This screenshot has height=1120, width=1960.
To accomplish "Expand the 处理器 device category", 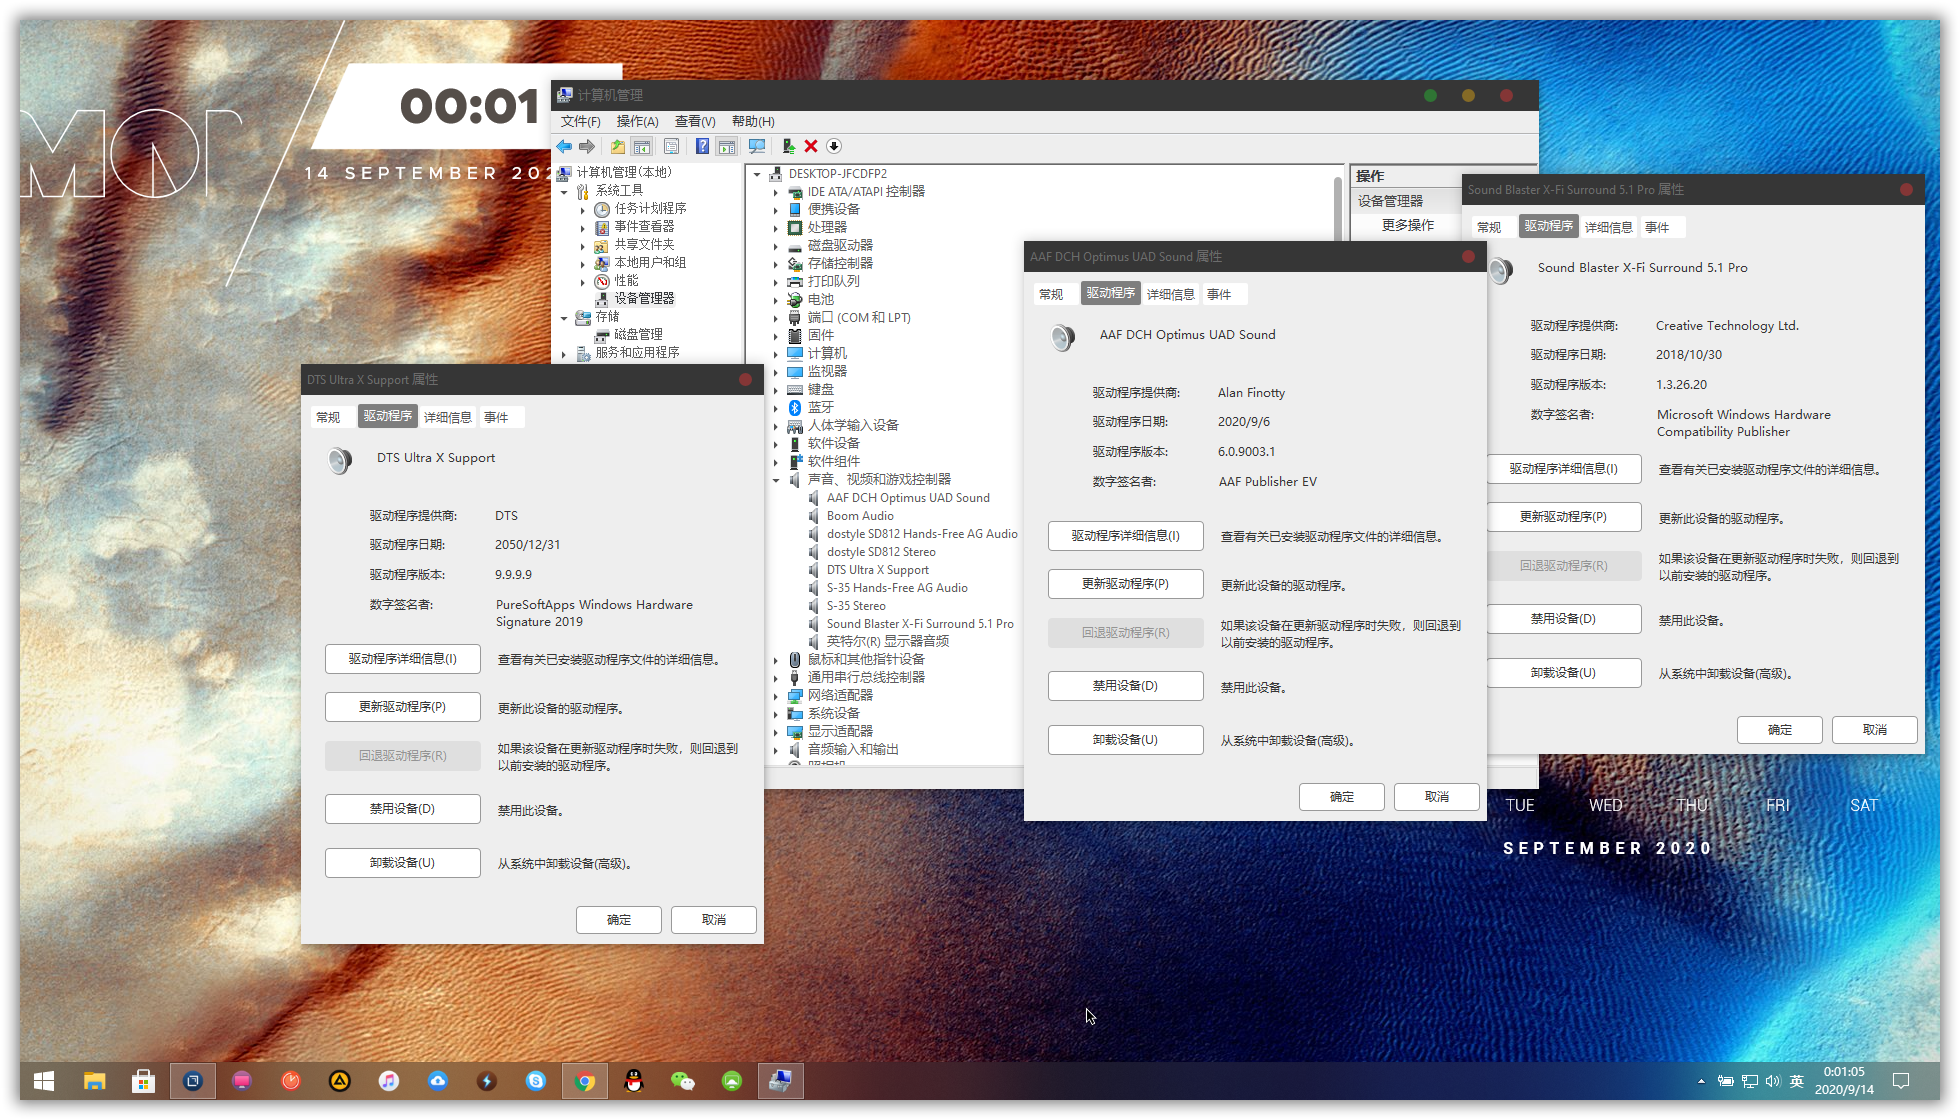I will tap(776, 228).
